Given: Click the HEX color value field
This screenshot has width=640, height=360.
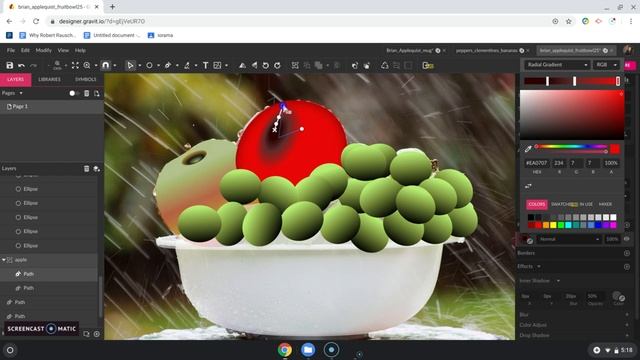Looking at the screenshot, I should point(537,163).
